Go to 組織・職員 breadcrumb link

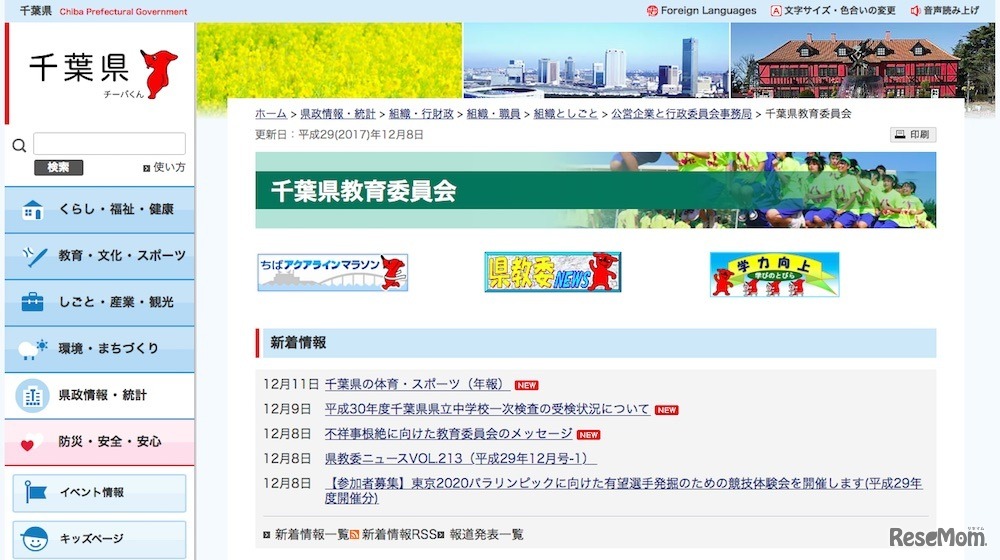coord(493,114)
